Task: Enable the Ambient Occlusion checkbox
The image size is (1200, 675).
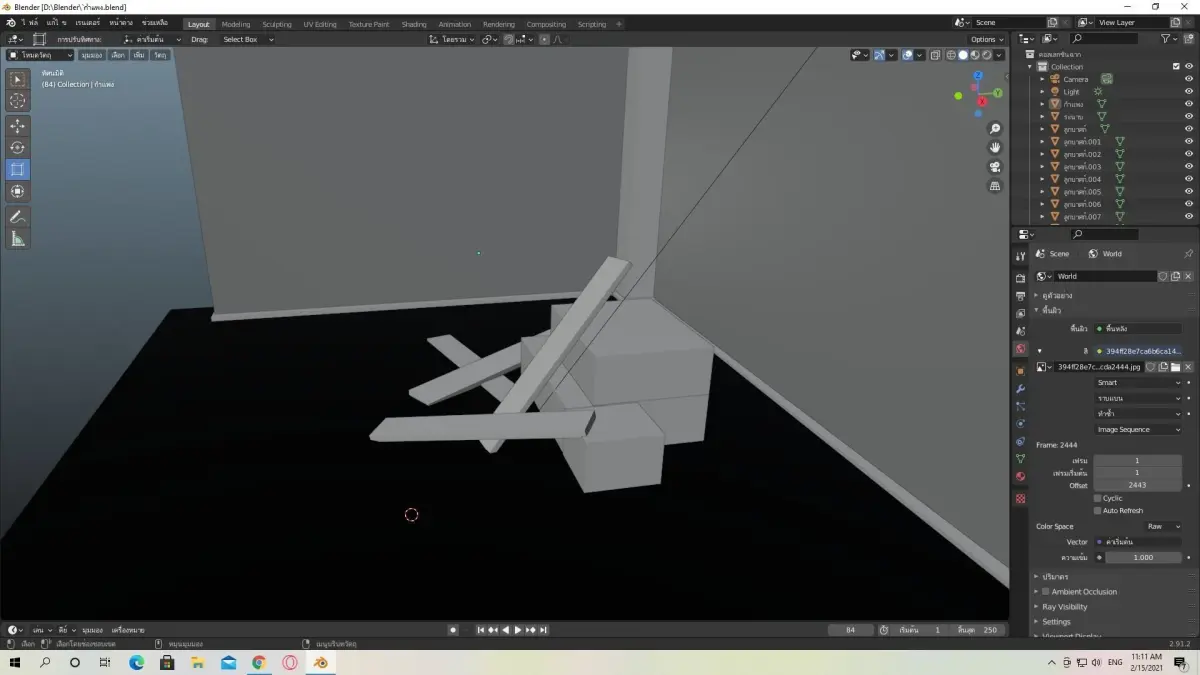Action: (1046, 591)
